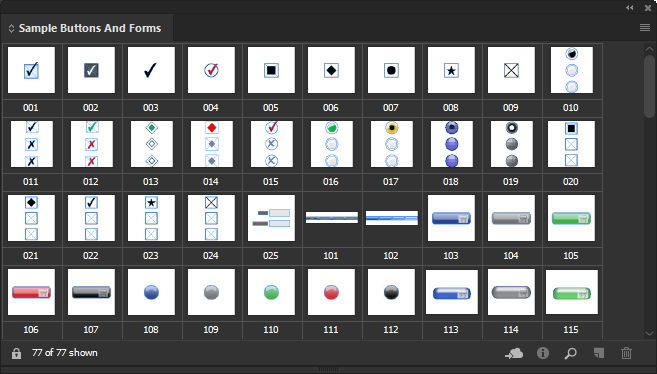657x374 pixels.
Task: Select the square-in-box sample 005
Action: (x=271, y=70)
